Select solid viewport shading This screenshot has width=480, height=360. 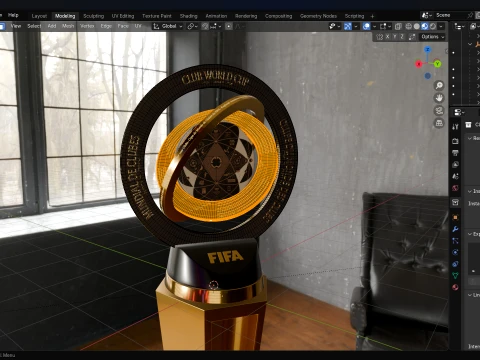click(x=417, y=26)
